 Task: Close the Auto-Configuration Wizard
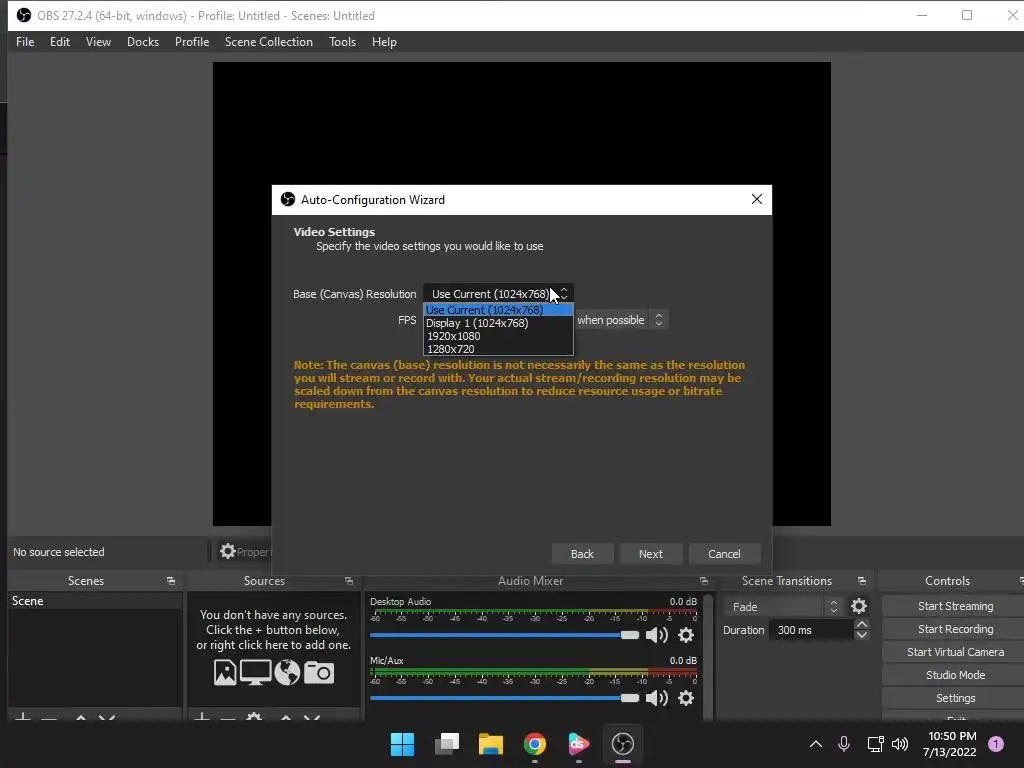[757, 199]
